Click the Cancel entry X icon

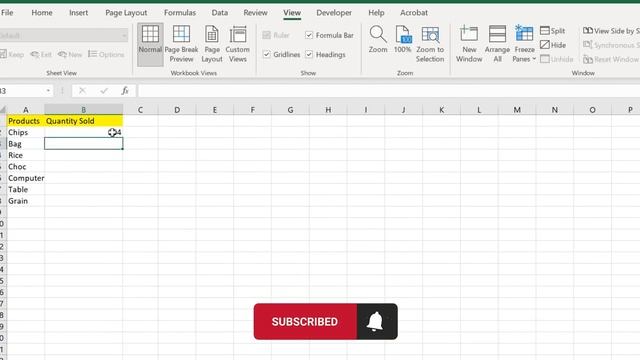82,91
